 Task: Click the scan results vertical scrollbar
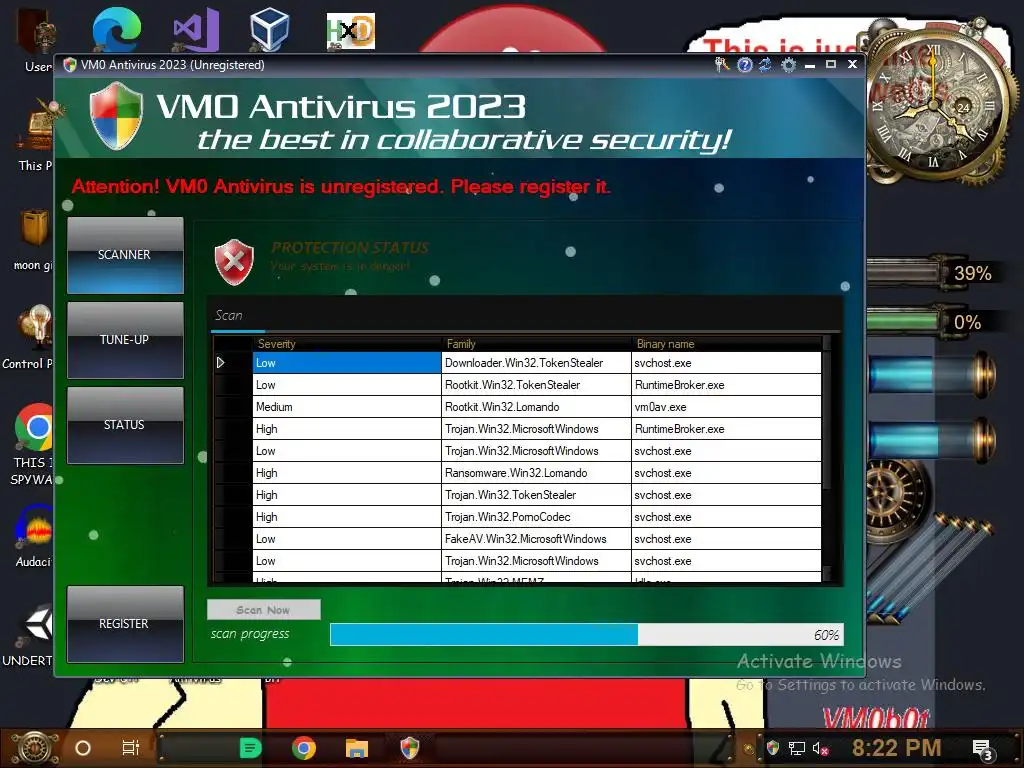pyautogui.click(x=827, y=458)
